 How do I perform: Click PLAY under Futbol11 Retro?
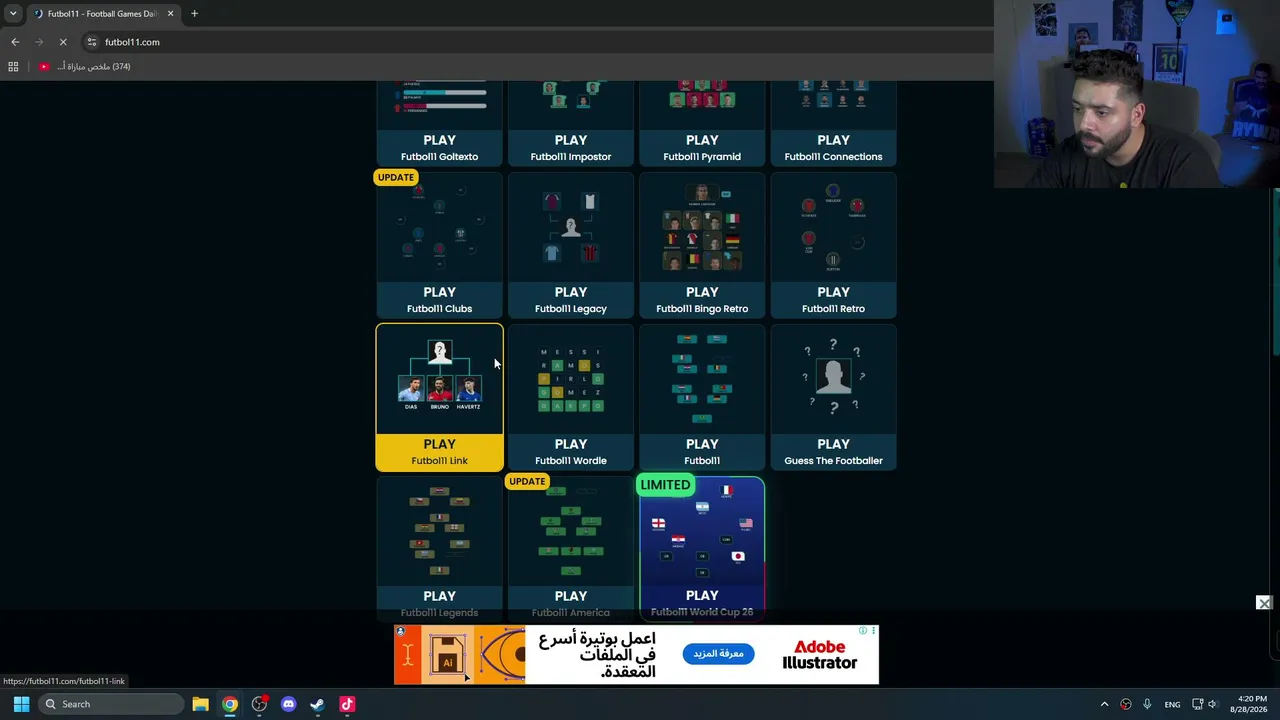(833, 292)
